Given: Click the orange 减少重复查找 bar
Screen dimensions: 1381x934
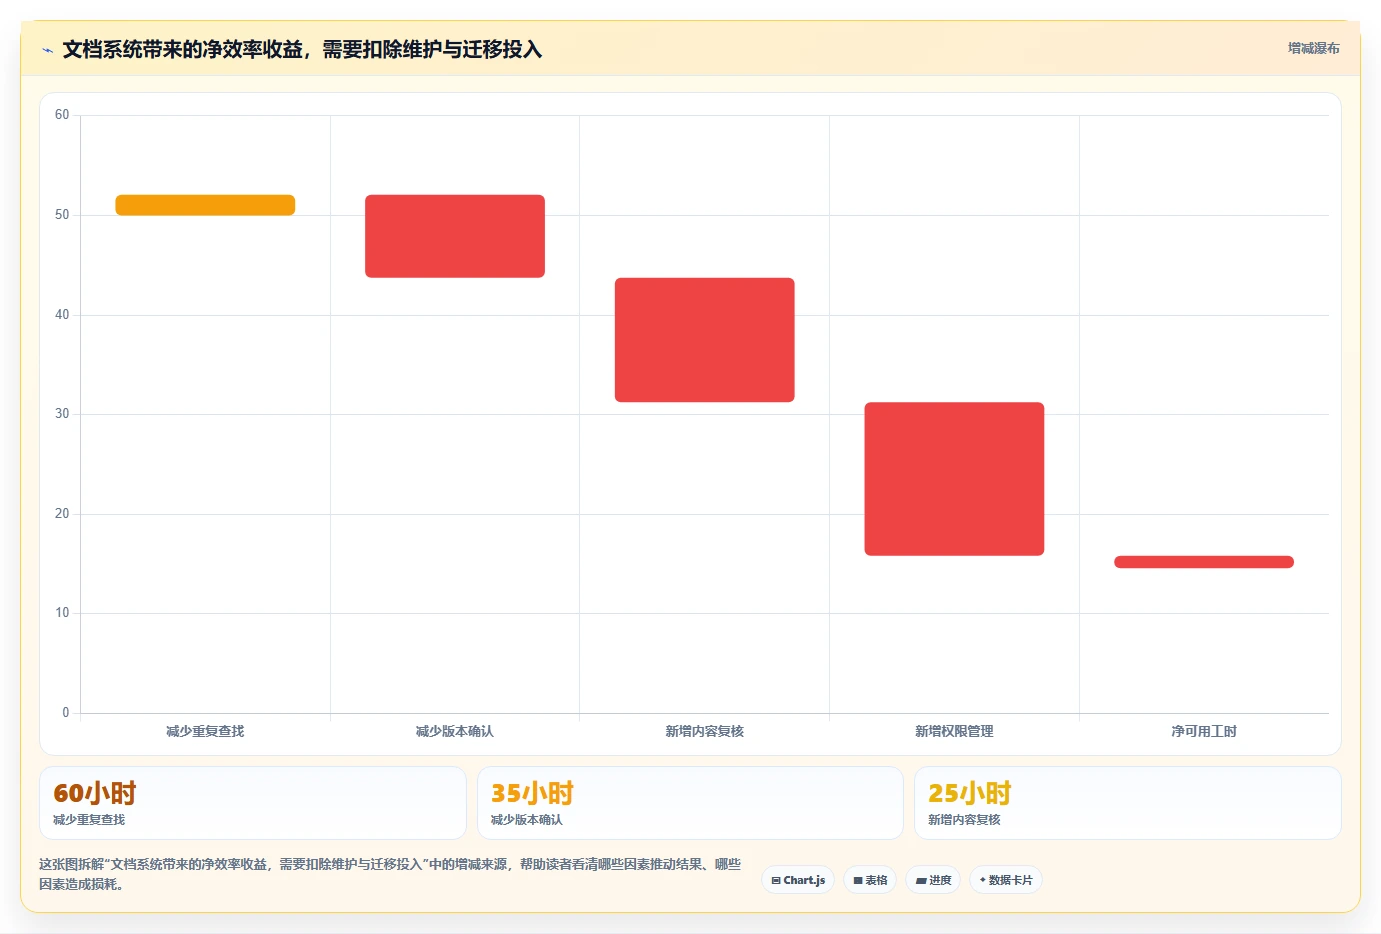Looking at the screenshot, I should tap(205, 205).
